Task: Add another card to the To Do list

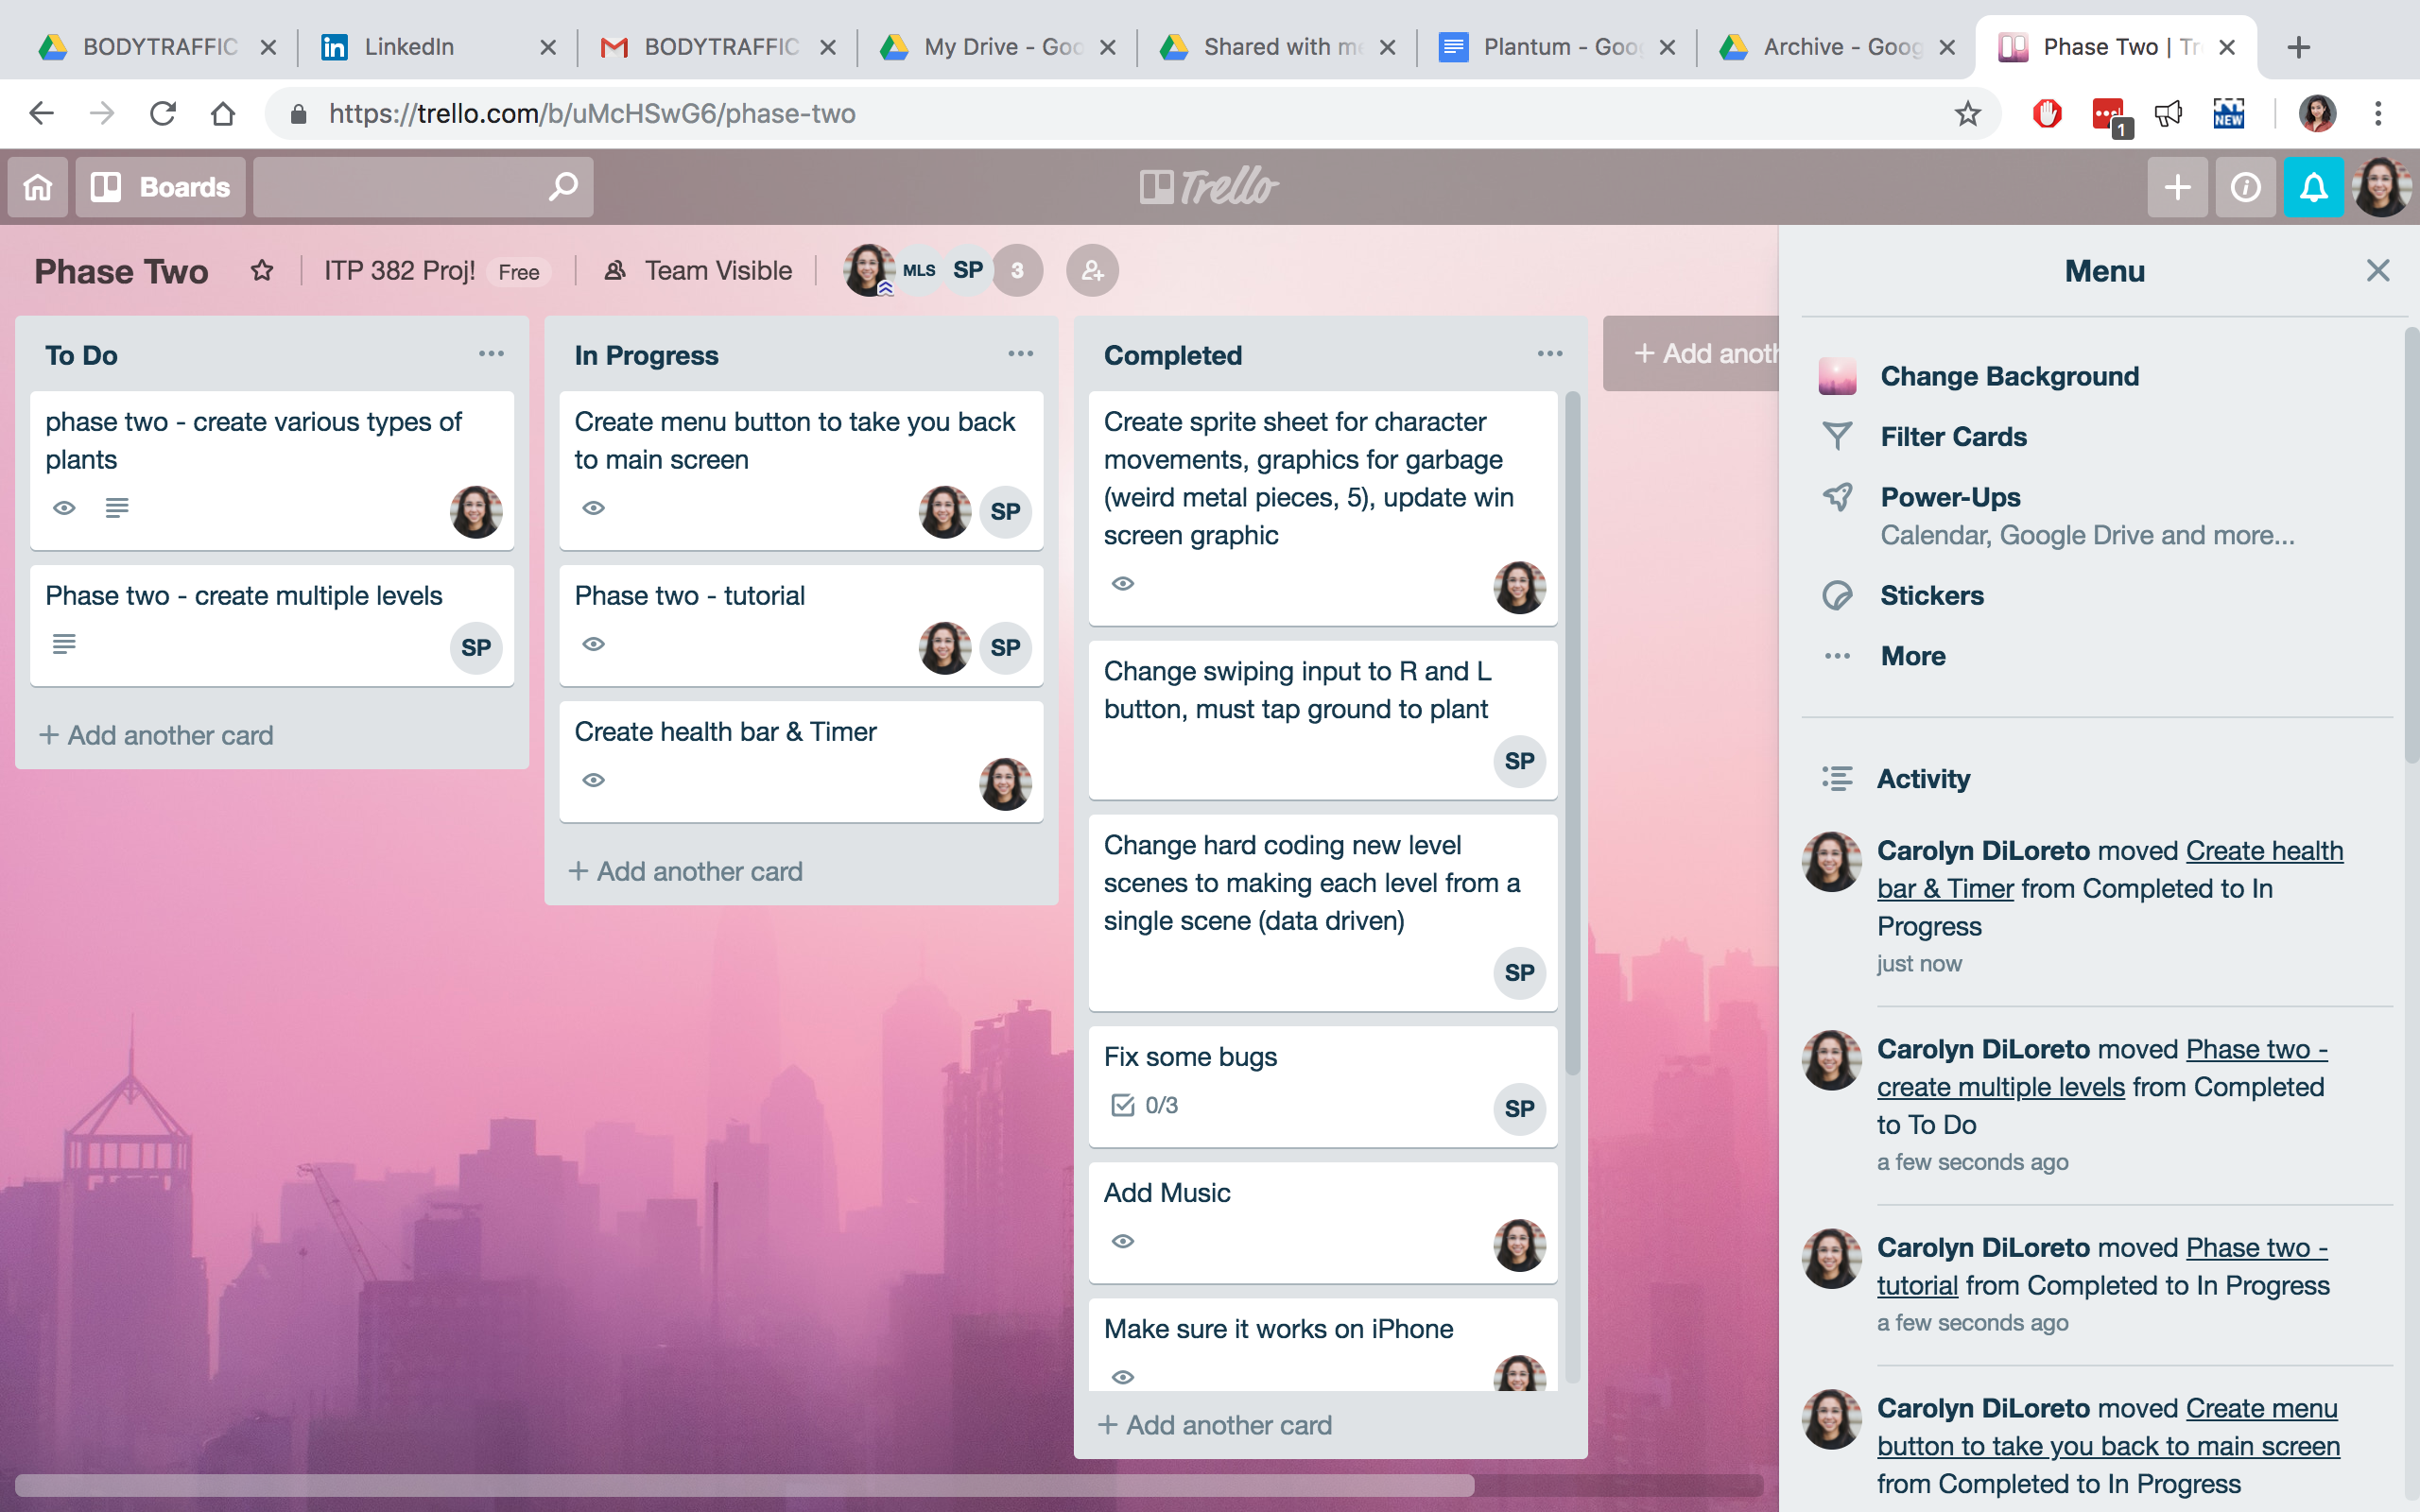Action: coord(155,735)
